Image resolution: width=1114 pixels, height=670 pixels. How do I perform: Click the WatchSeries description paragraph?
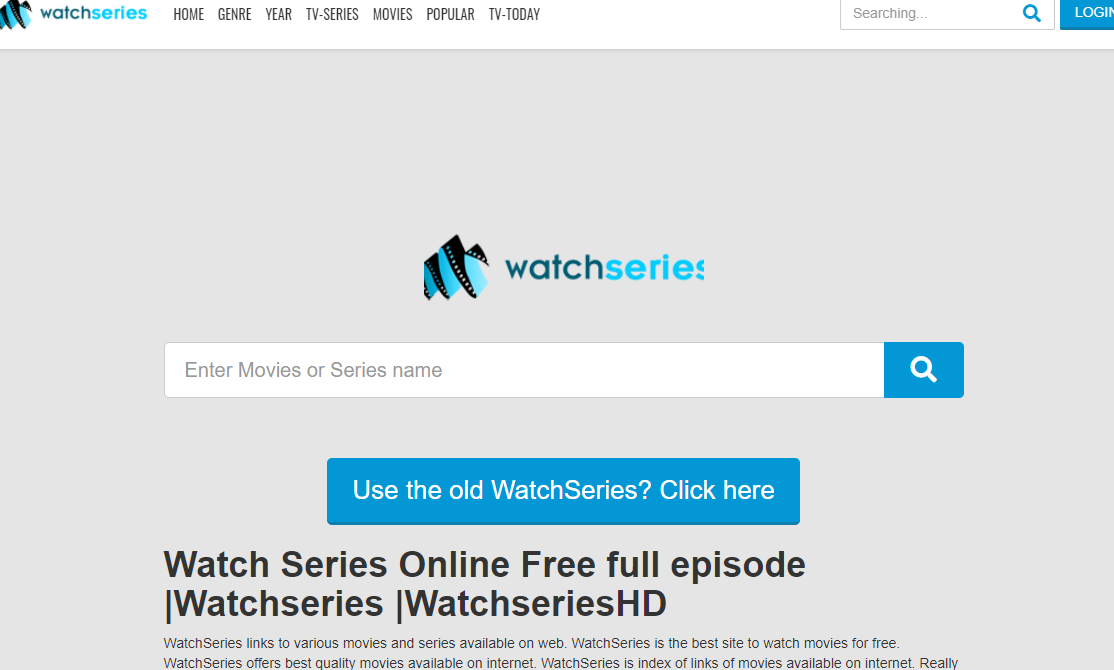[x=561, y=653]
